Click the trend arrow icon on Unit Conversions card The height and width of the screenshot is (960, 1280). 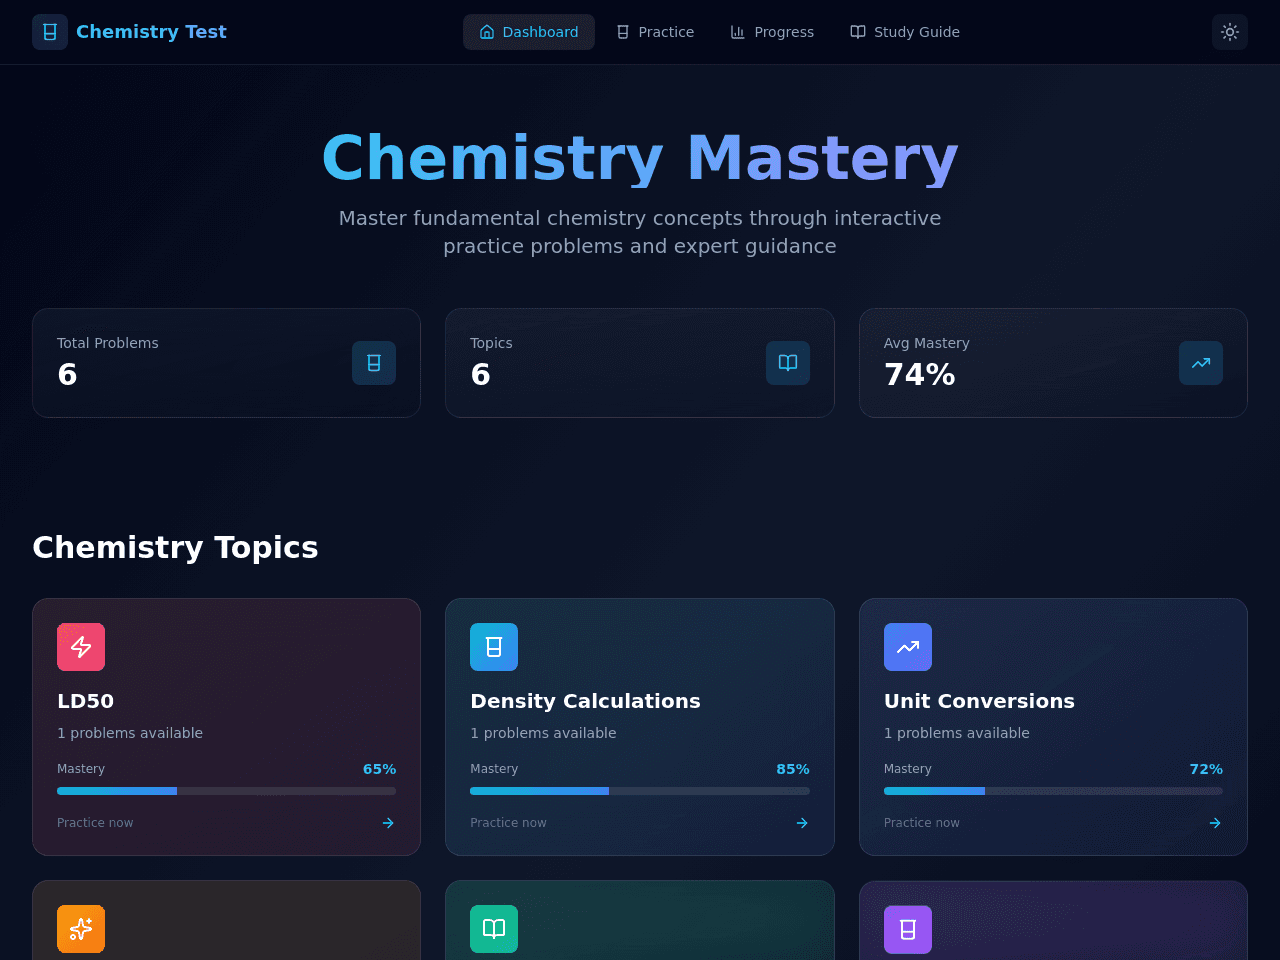click(x=908, y=647)
